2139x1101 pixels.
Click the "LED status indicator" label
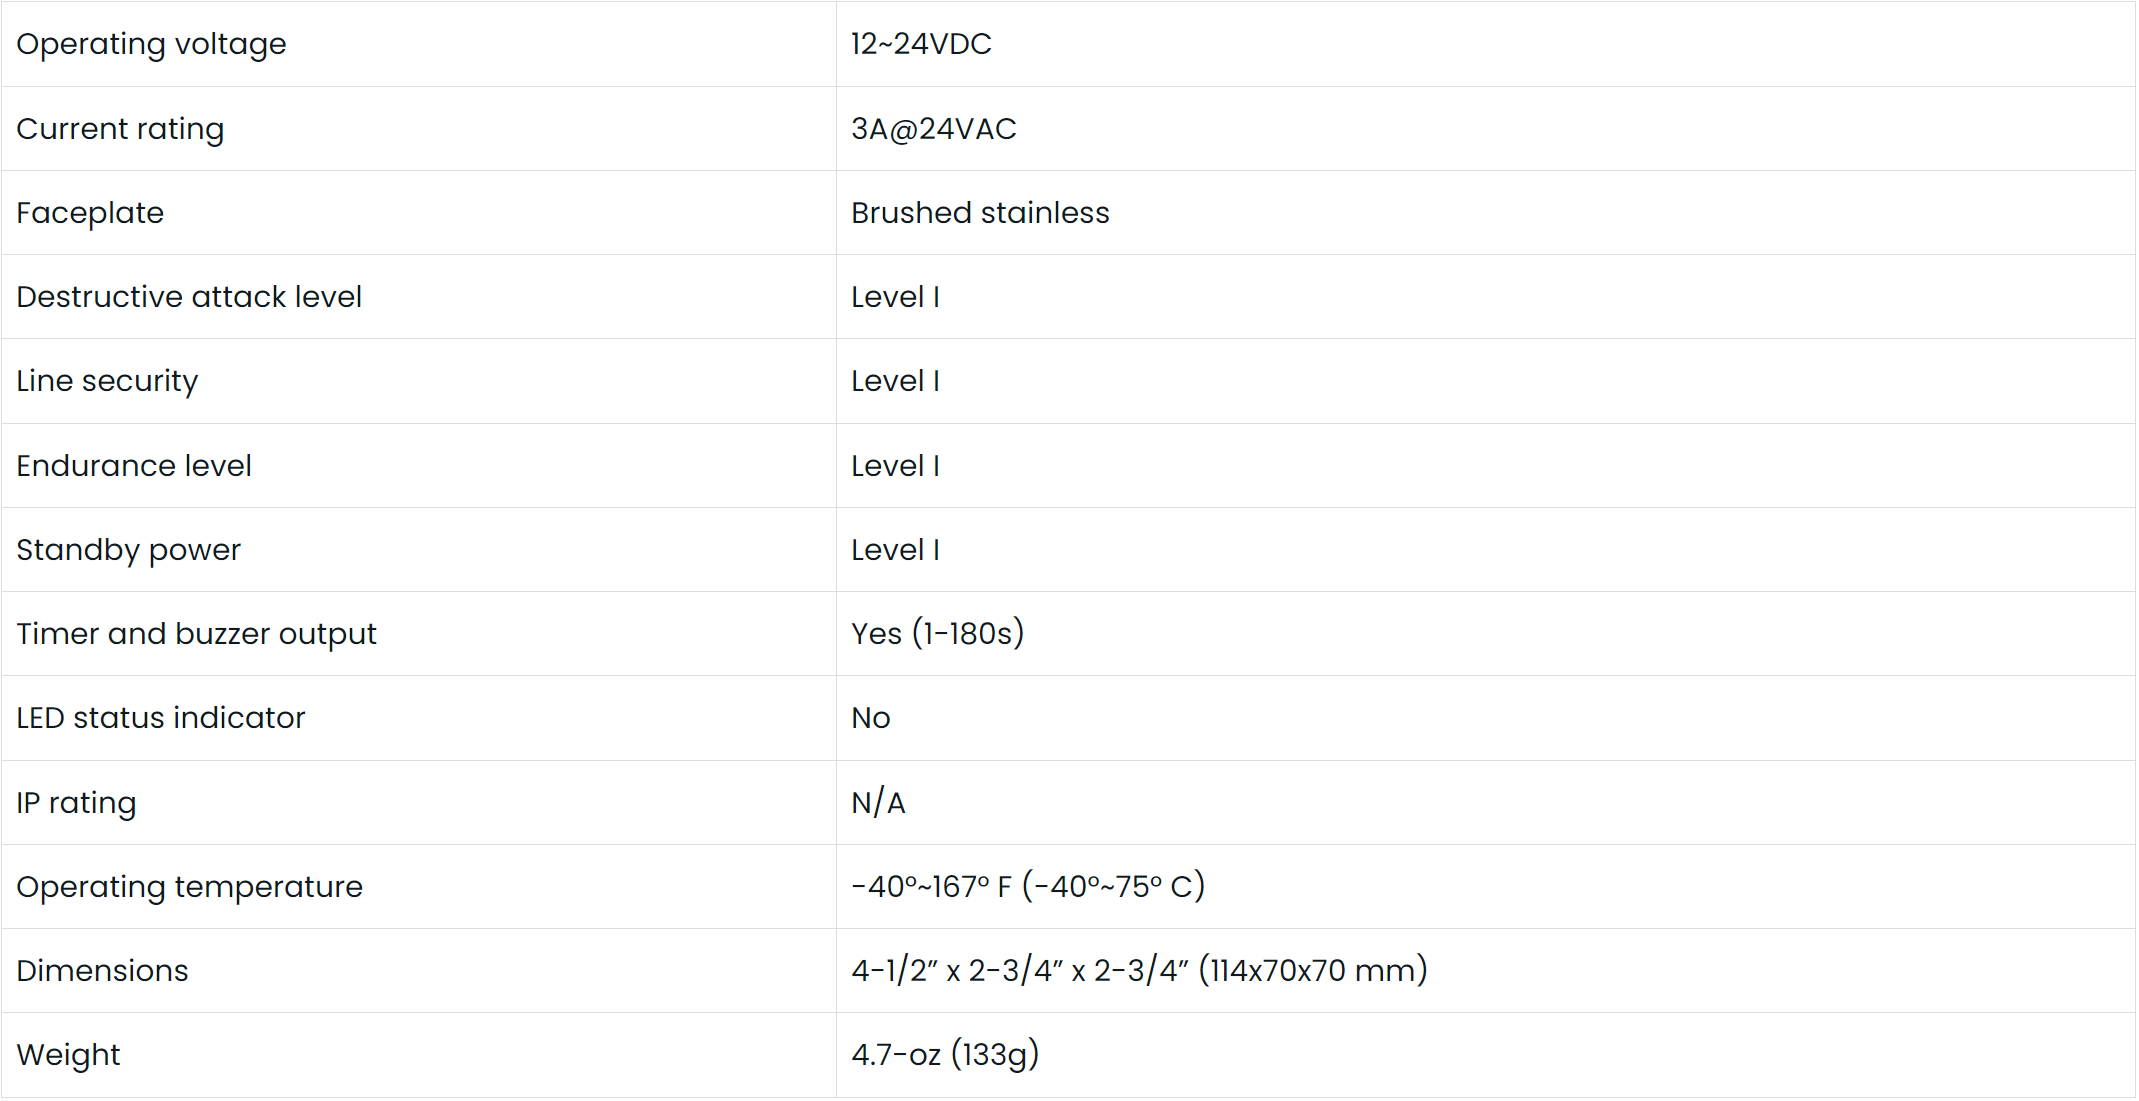[160, 718]
